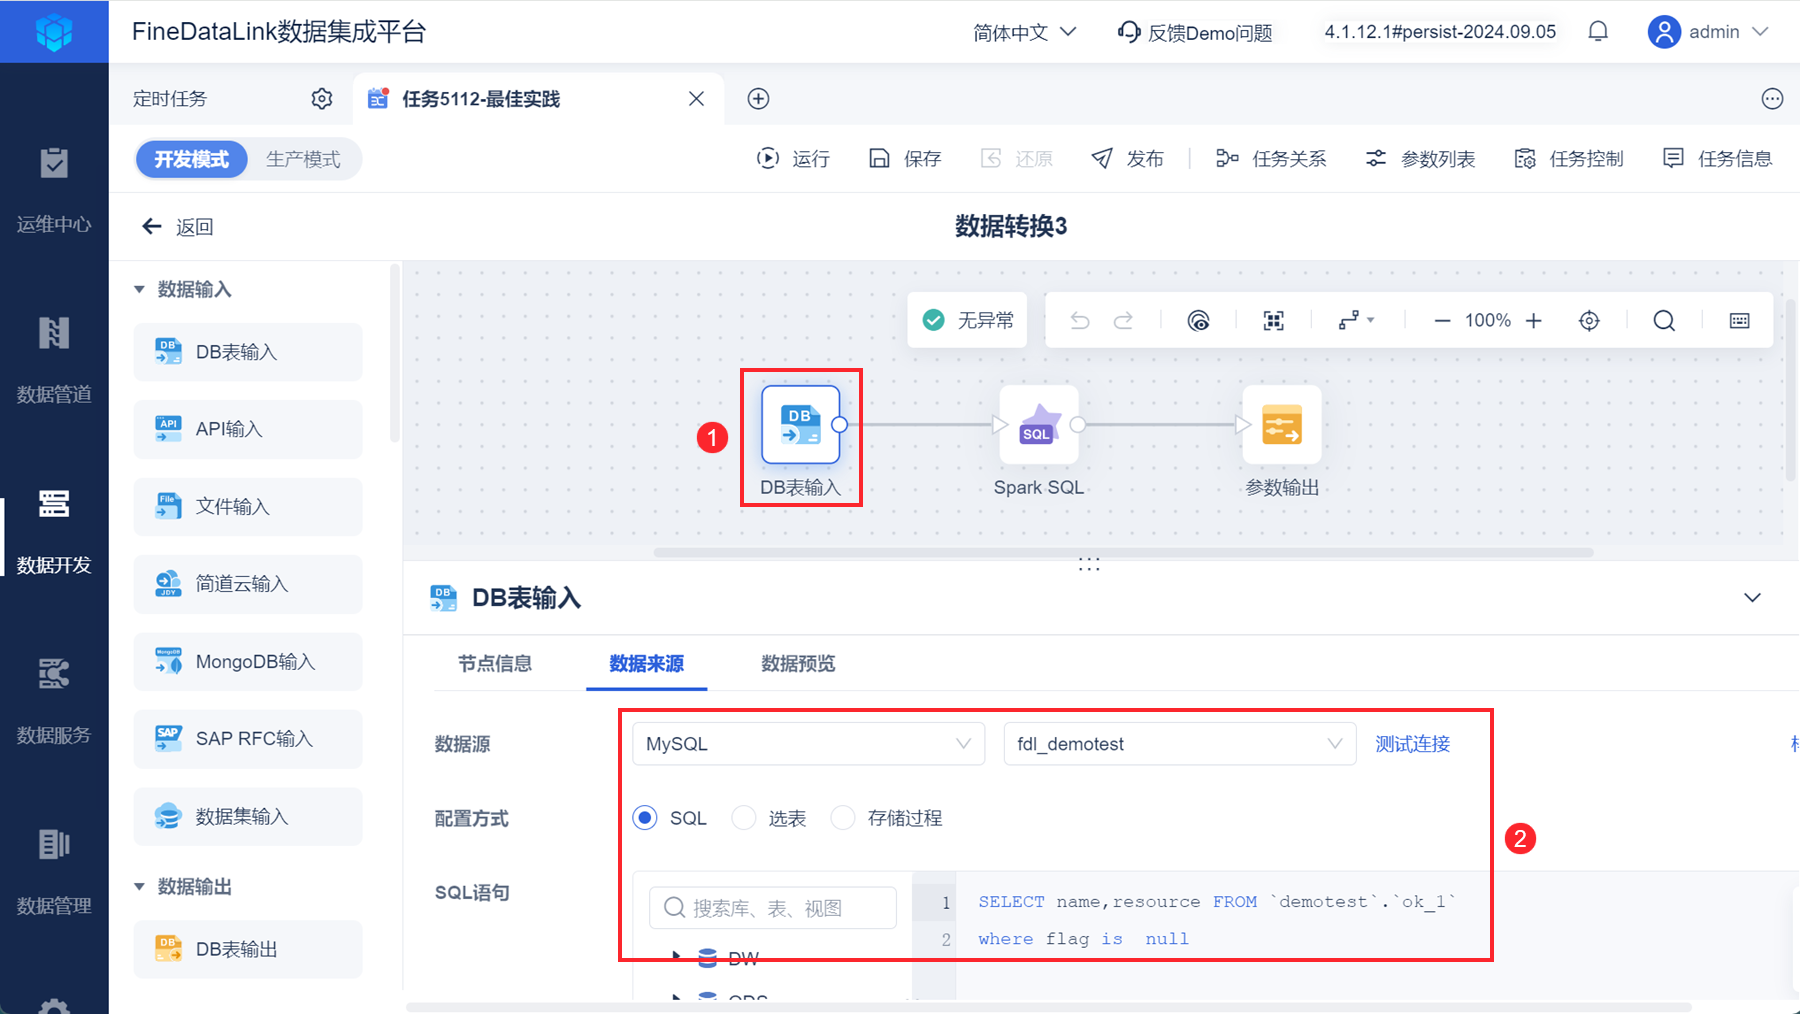Add a new task tab
The image size is (1800, 1014).
759,99
